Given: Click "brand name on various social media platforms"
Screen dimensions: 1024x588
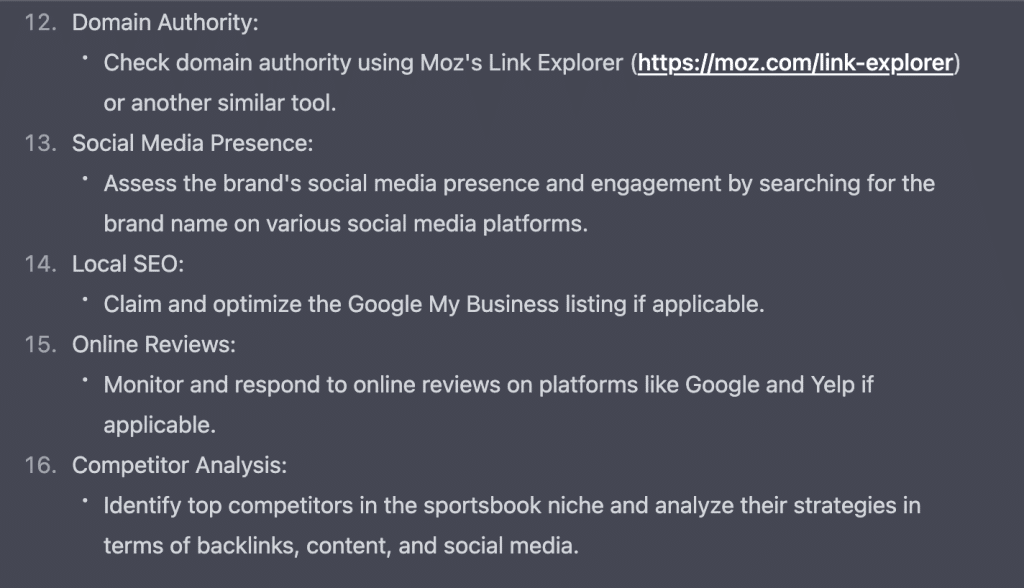Looking at the screenshot, I should pyautogui.click(x=345, y=224).
